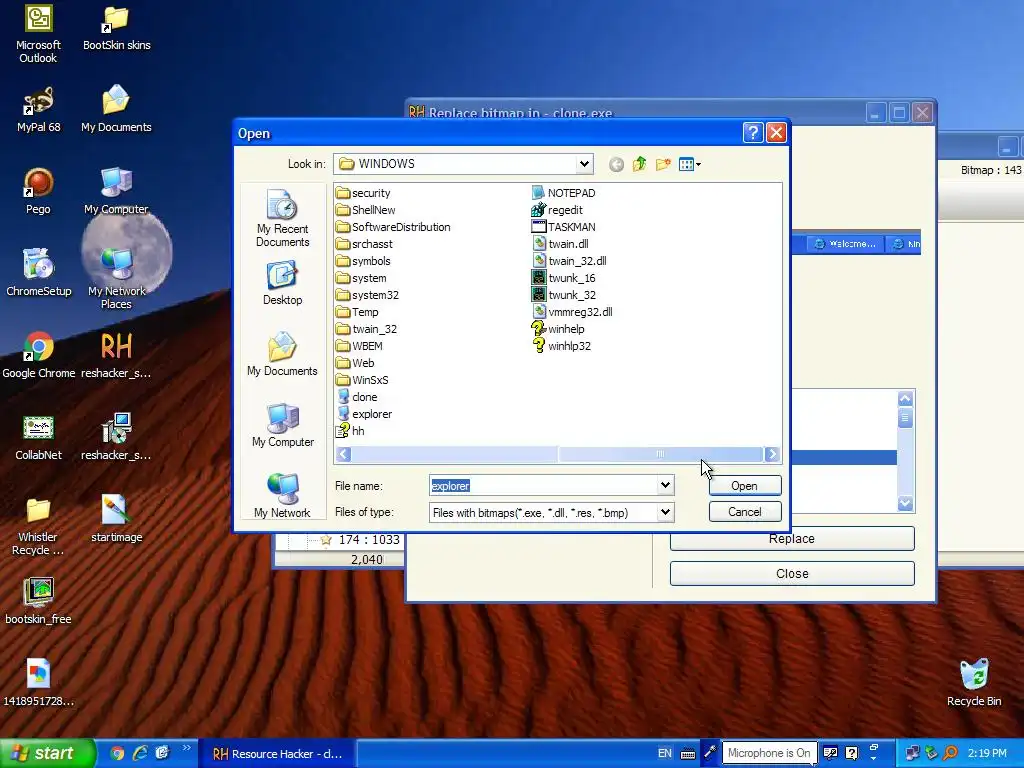Select the SoftwareDistribution folder
Image resolution: width=1024 pixels, height=768 pixels.
coord(393,227)
